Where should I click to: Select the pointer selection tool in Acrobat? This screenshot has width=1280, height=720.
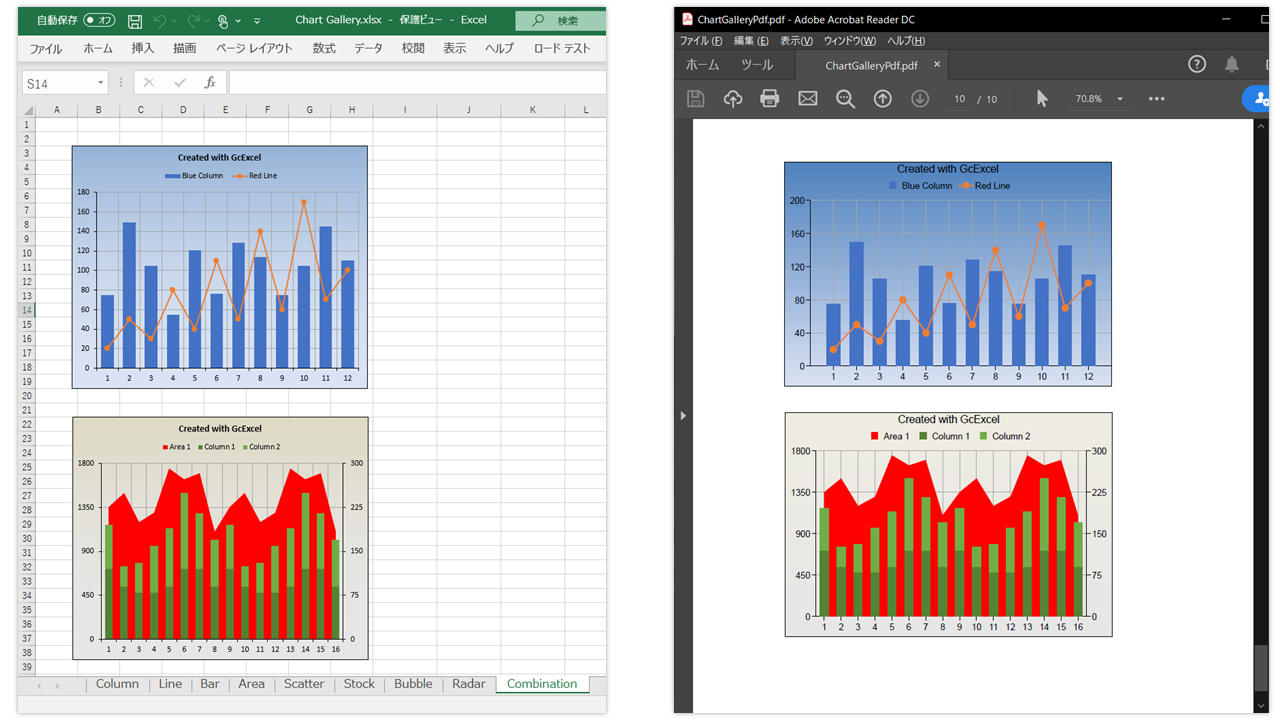[1042, 99]
